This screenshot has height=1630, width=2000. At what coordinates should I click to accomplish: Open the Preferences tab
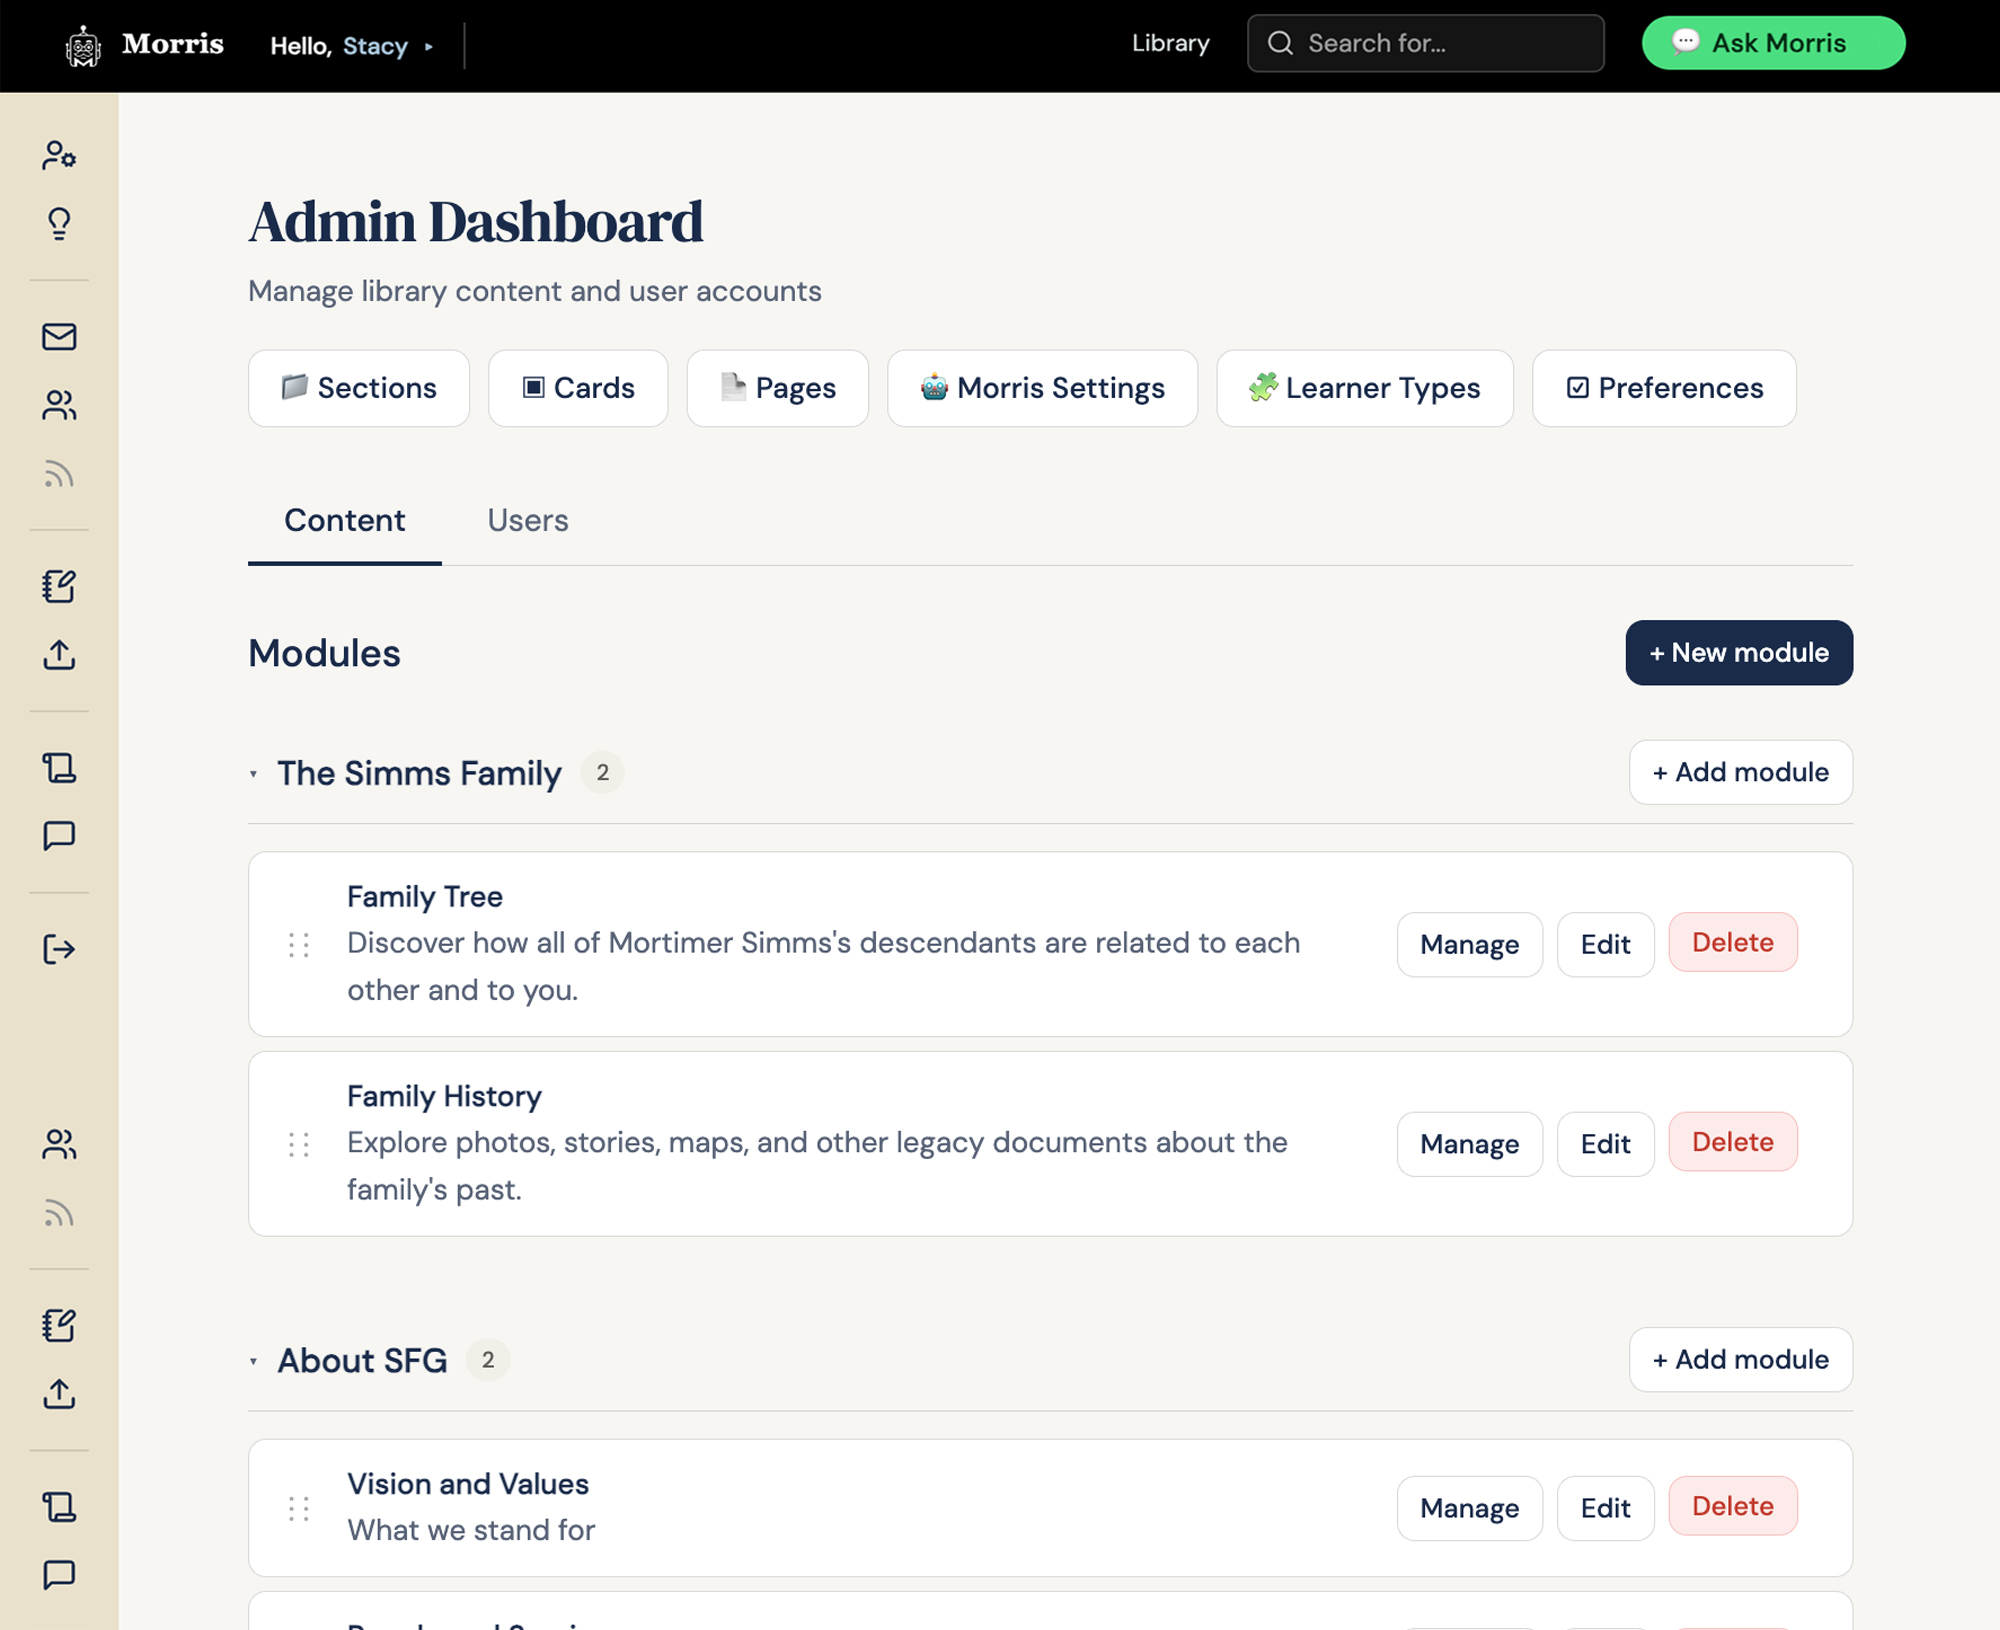pyautogui.click(x=1664, y=388)
